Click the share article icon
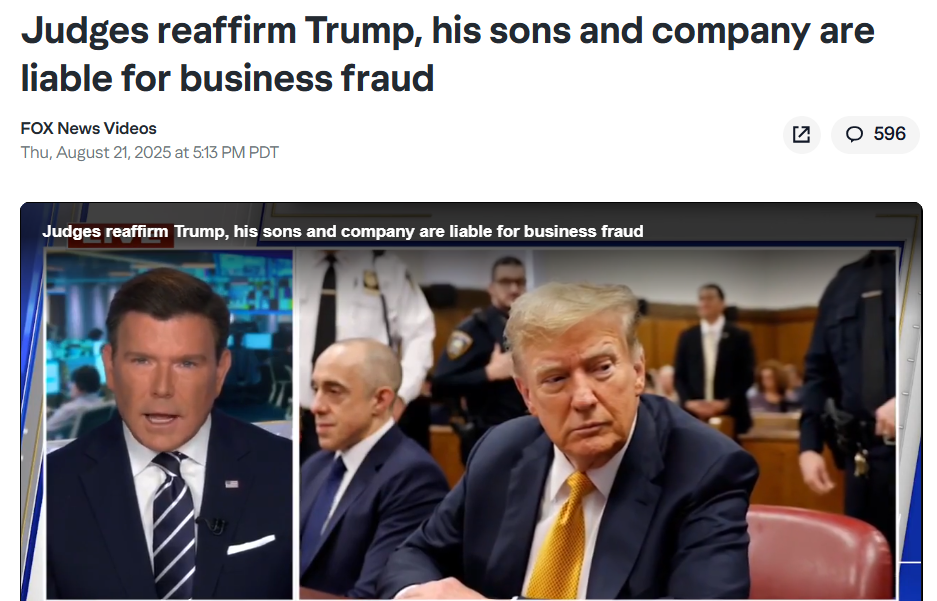The width and height of the screenshot is (937, 601). pos(801,134)
